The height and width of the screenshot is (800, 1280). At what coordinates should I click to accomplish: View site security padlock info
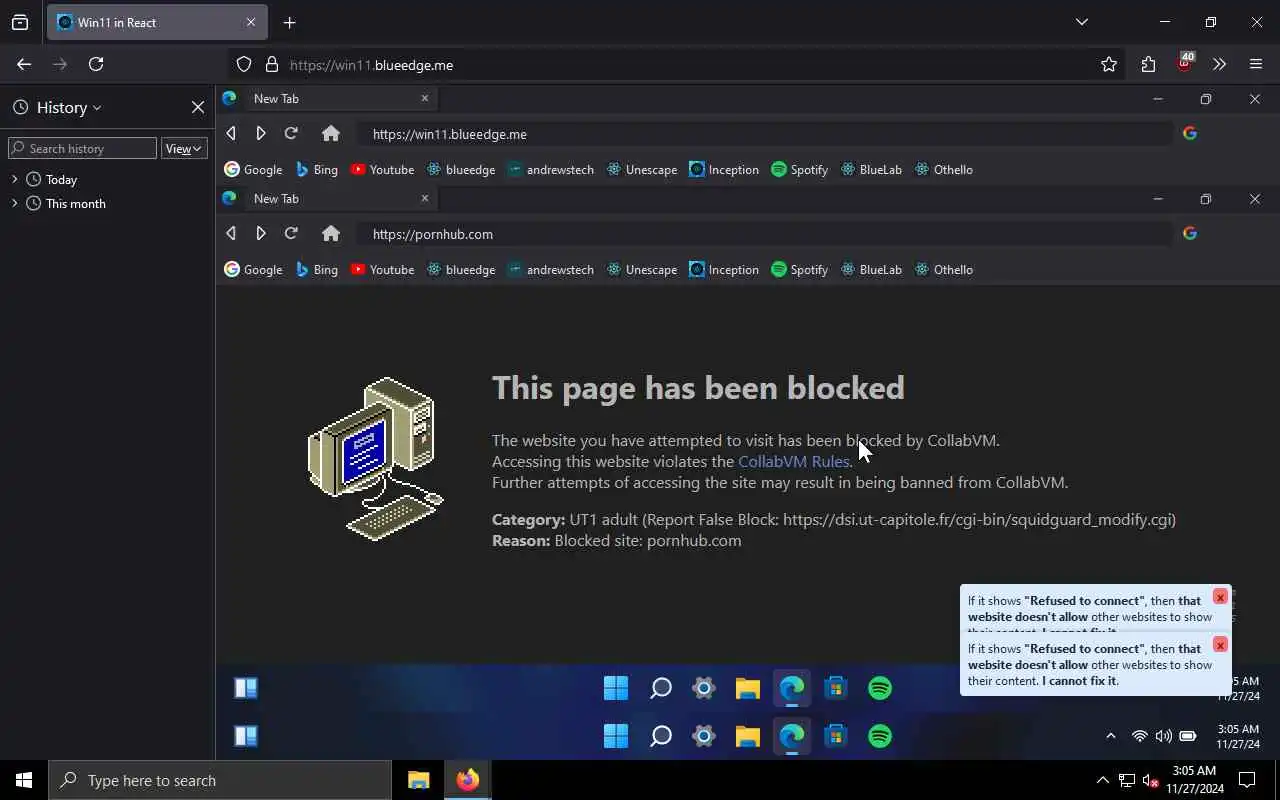pos(271,64)
